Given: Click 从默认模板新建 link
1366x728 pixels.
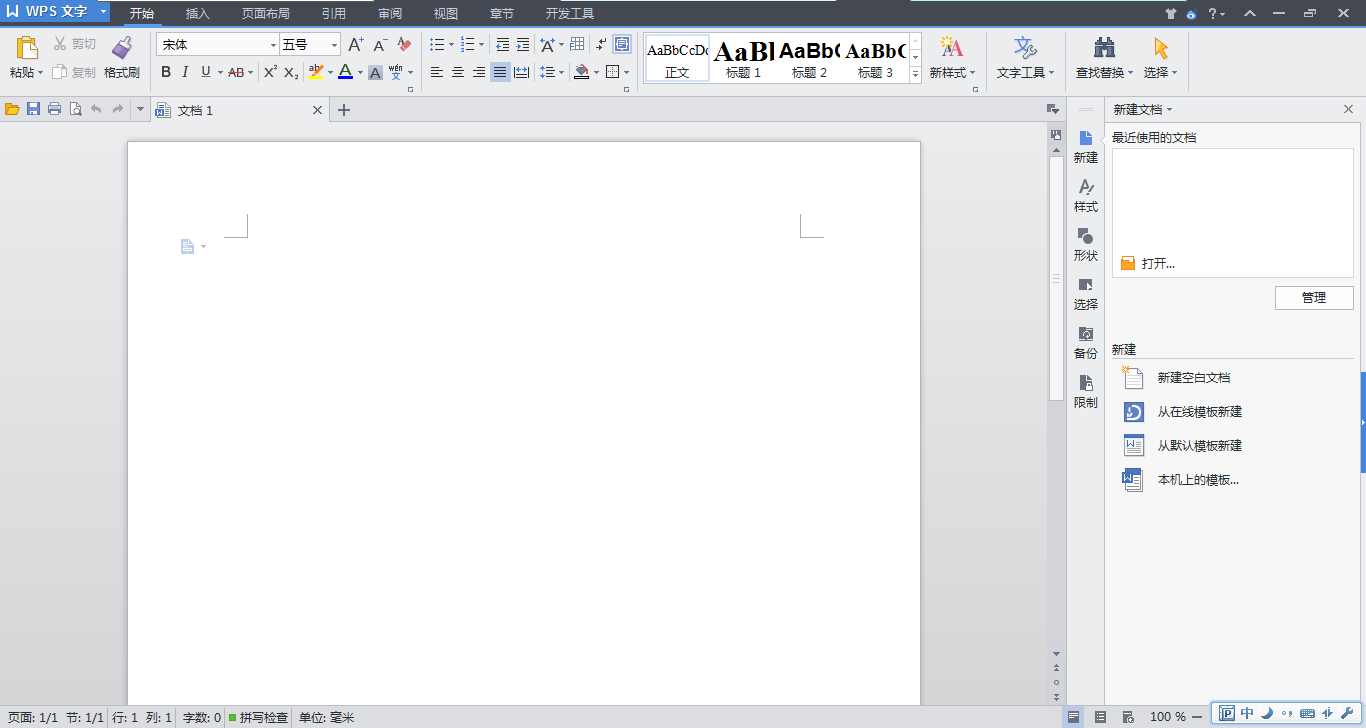Looking at the screenshot, I should 1200,446.
